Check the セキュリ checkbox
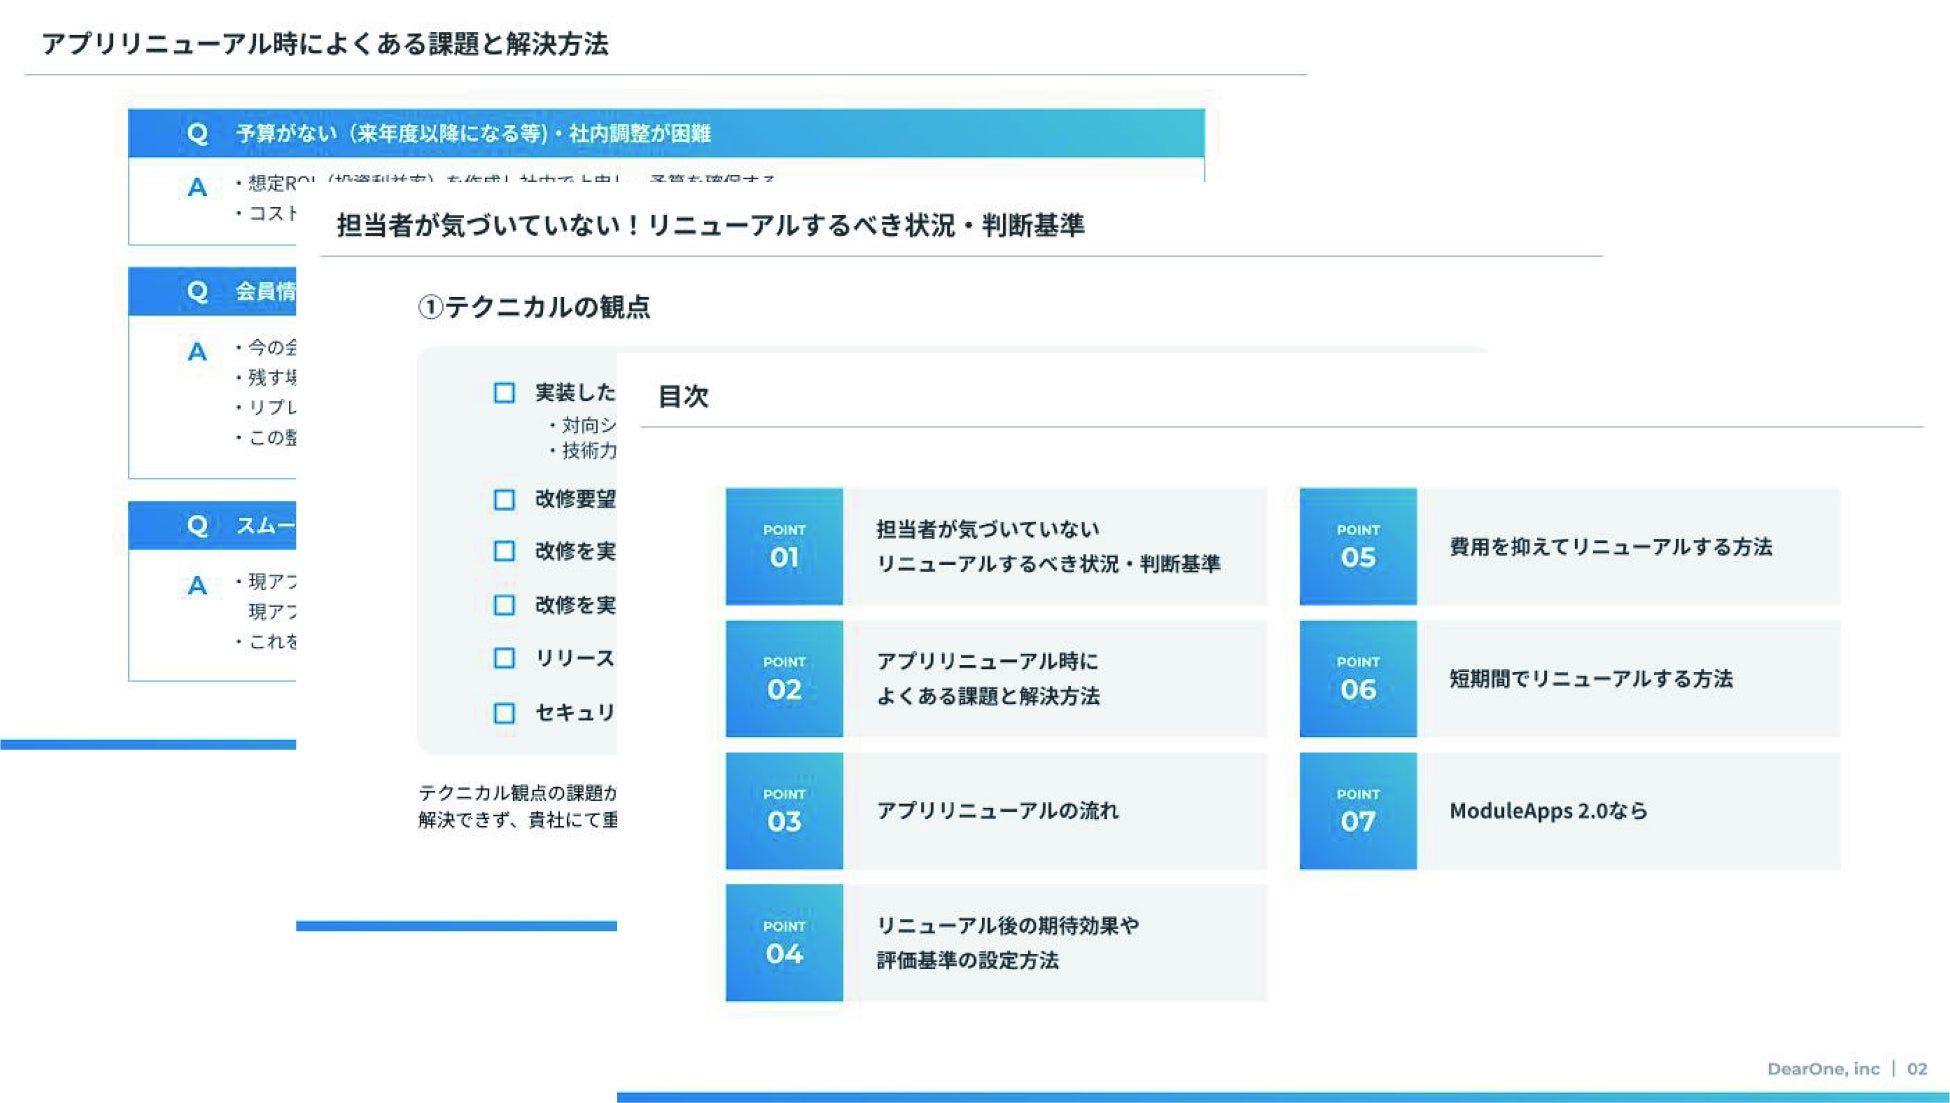 tap(505, 713)
